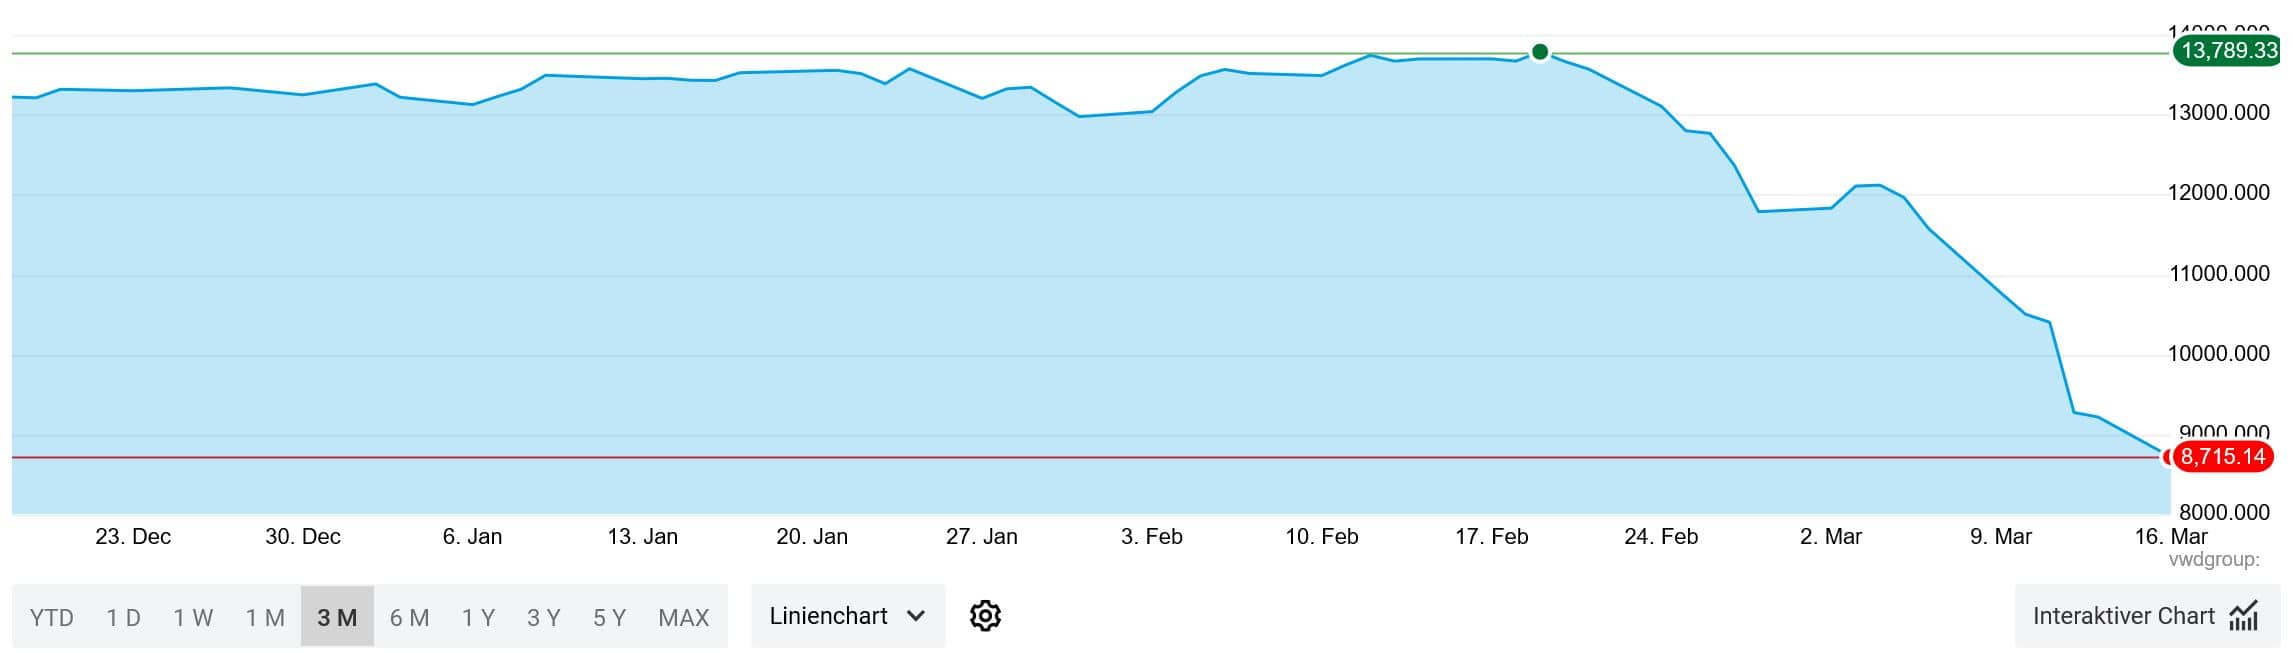
Task: Select 3 Y chart range
Action: (544, 618)
